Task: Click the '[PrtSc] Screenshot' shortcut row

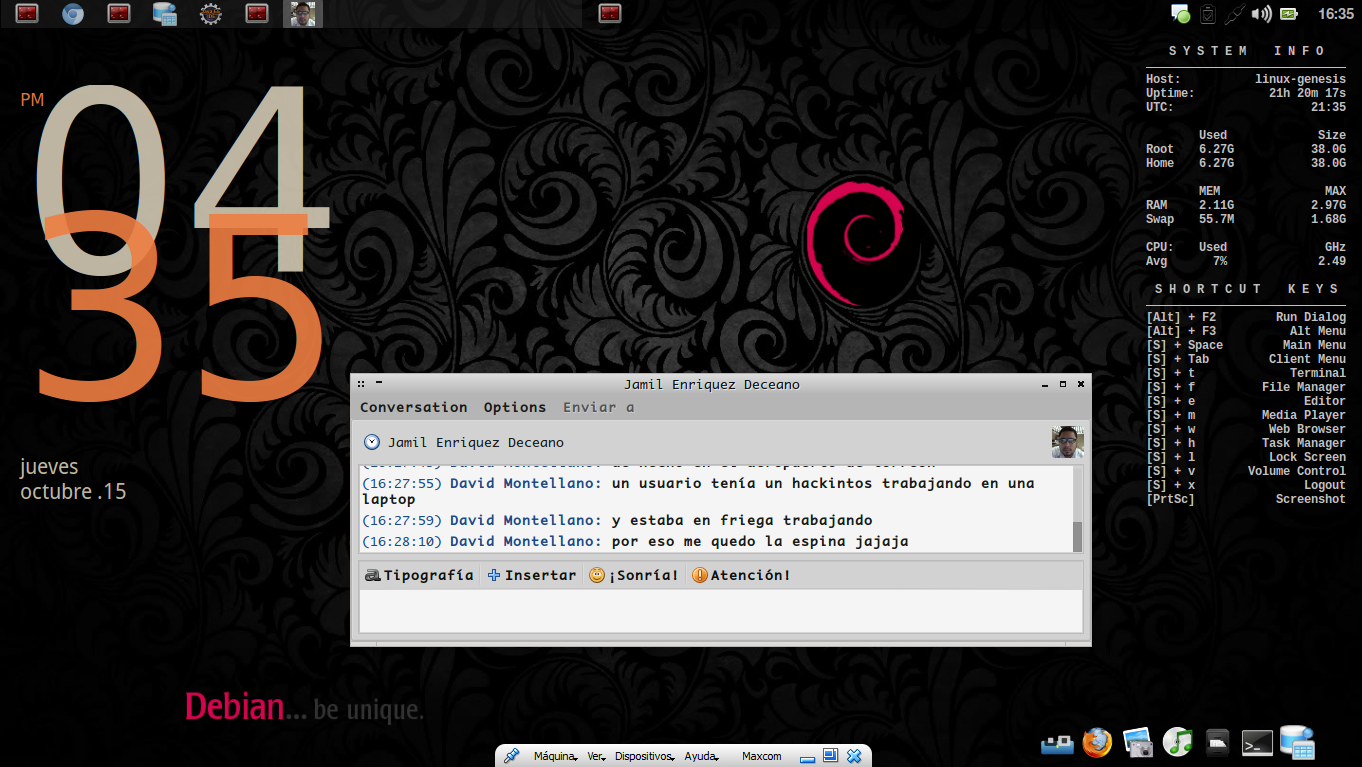Action: pyautogui.click(x=1246, y=499)
